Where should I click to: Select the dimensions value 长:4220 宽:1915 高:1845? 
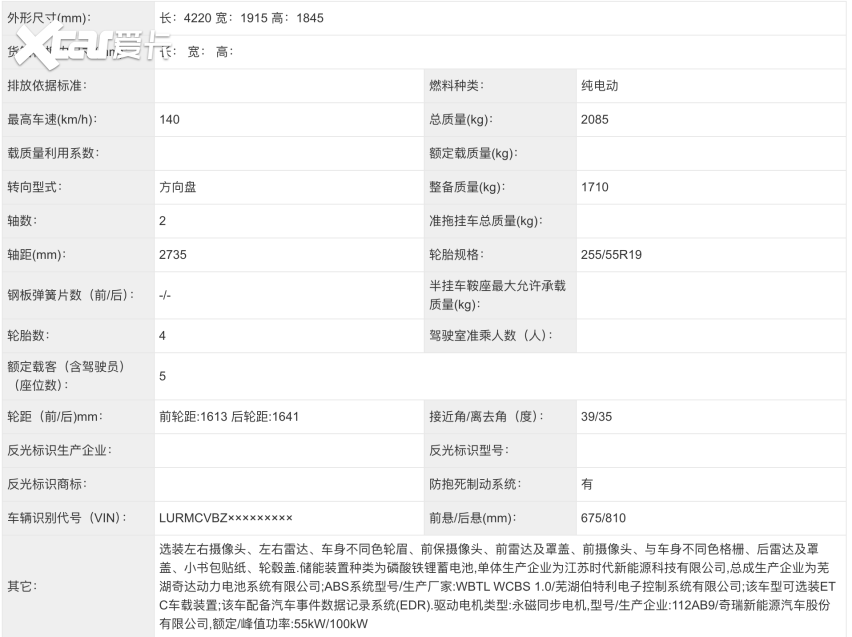241,18
